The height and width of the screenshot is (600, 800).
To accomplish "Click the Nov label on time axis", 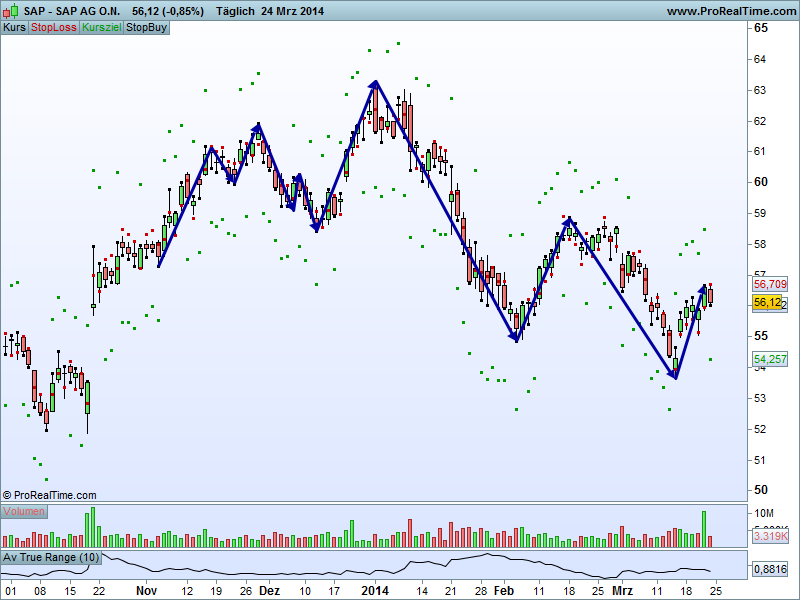I will (x=146, y=591).
